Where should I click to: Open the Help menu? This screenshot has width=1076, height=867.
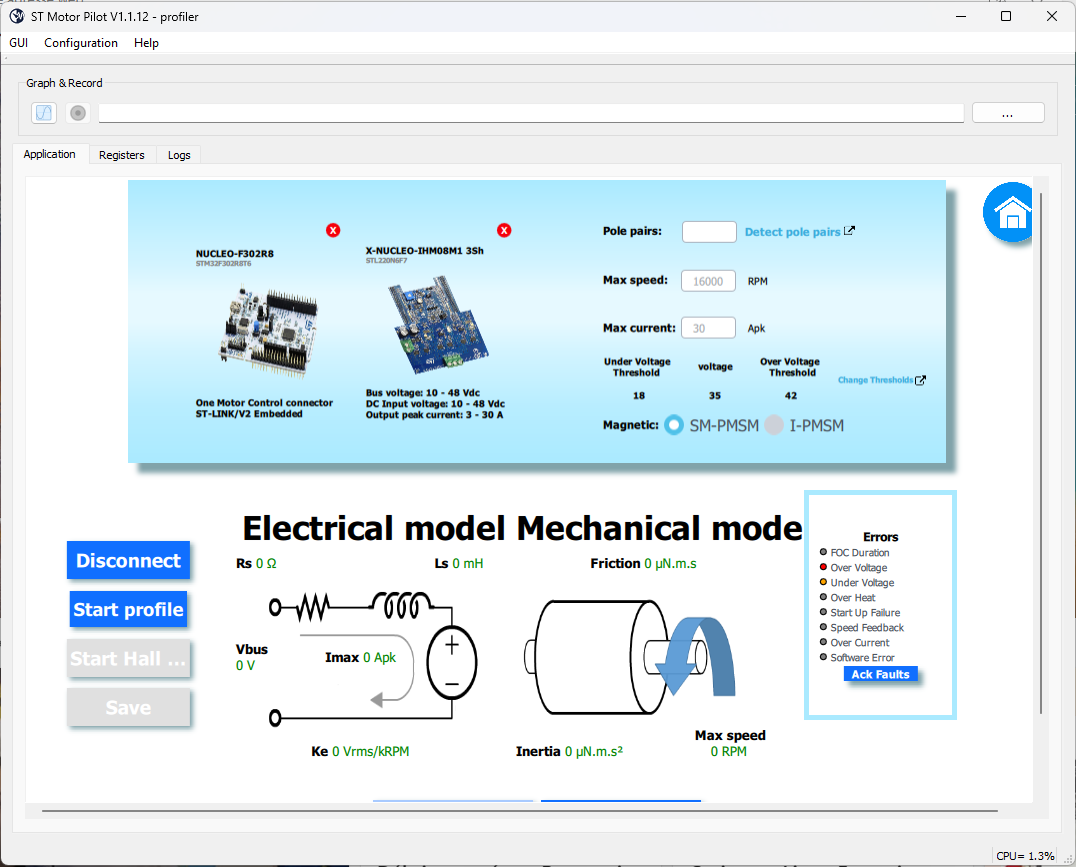(x=146, y=43)
